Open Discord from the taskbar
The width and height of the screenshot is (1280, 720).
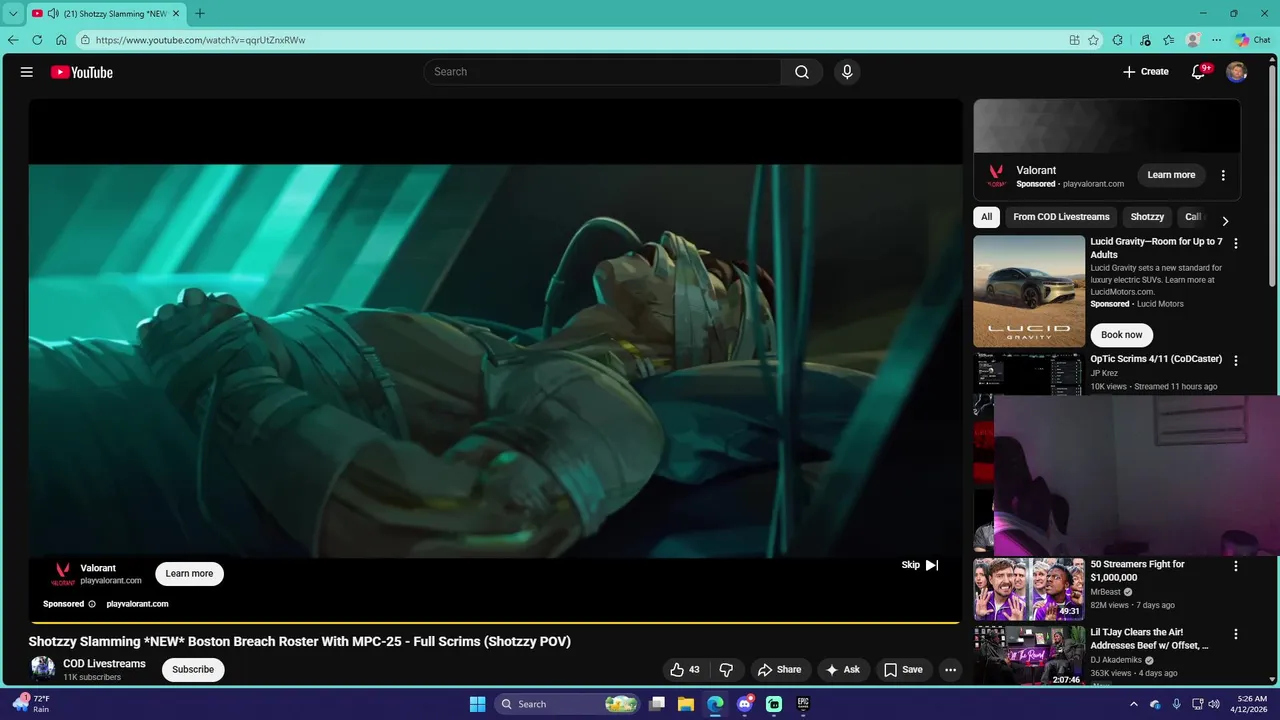tap(745, 704)
